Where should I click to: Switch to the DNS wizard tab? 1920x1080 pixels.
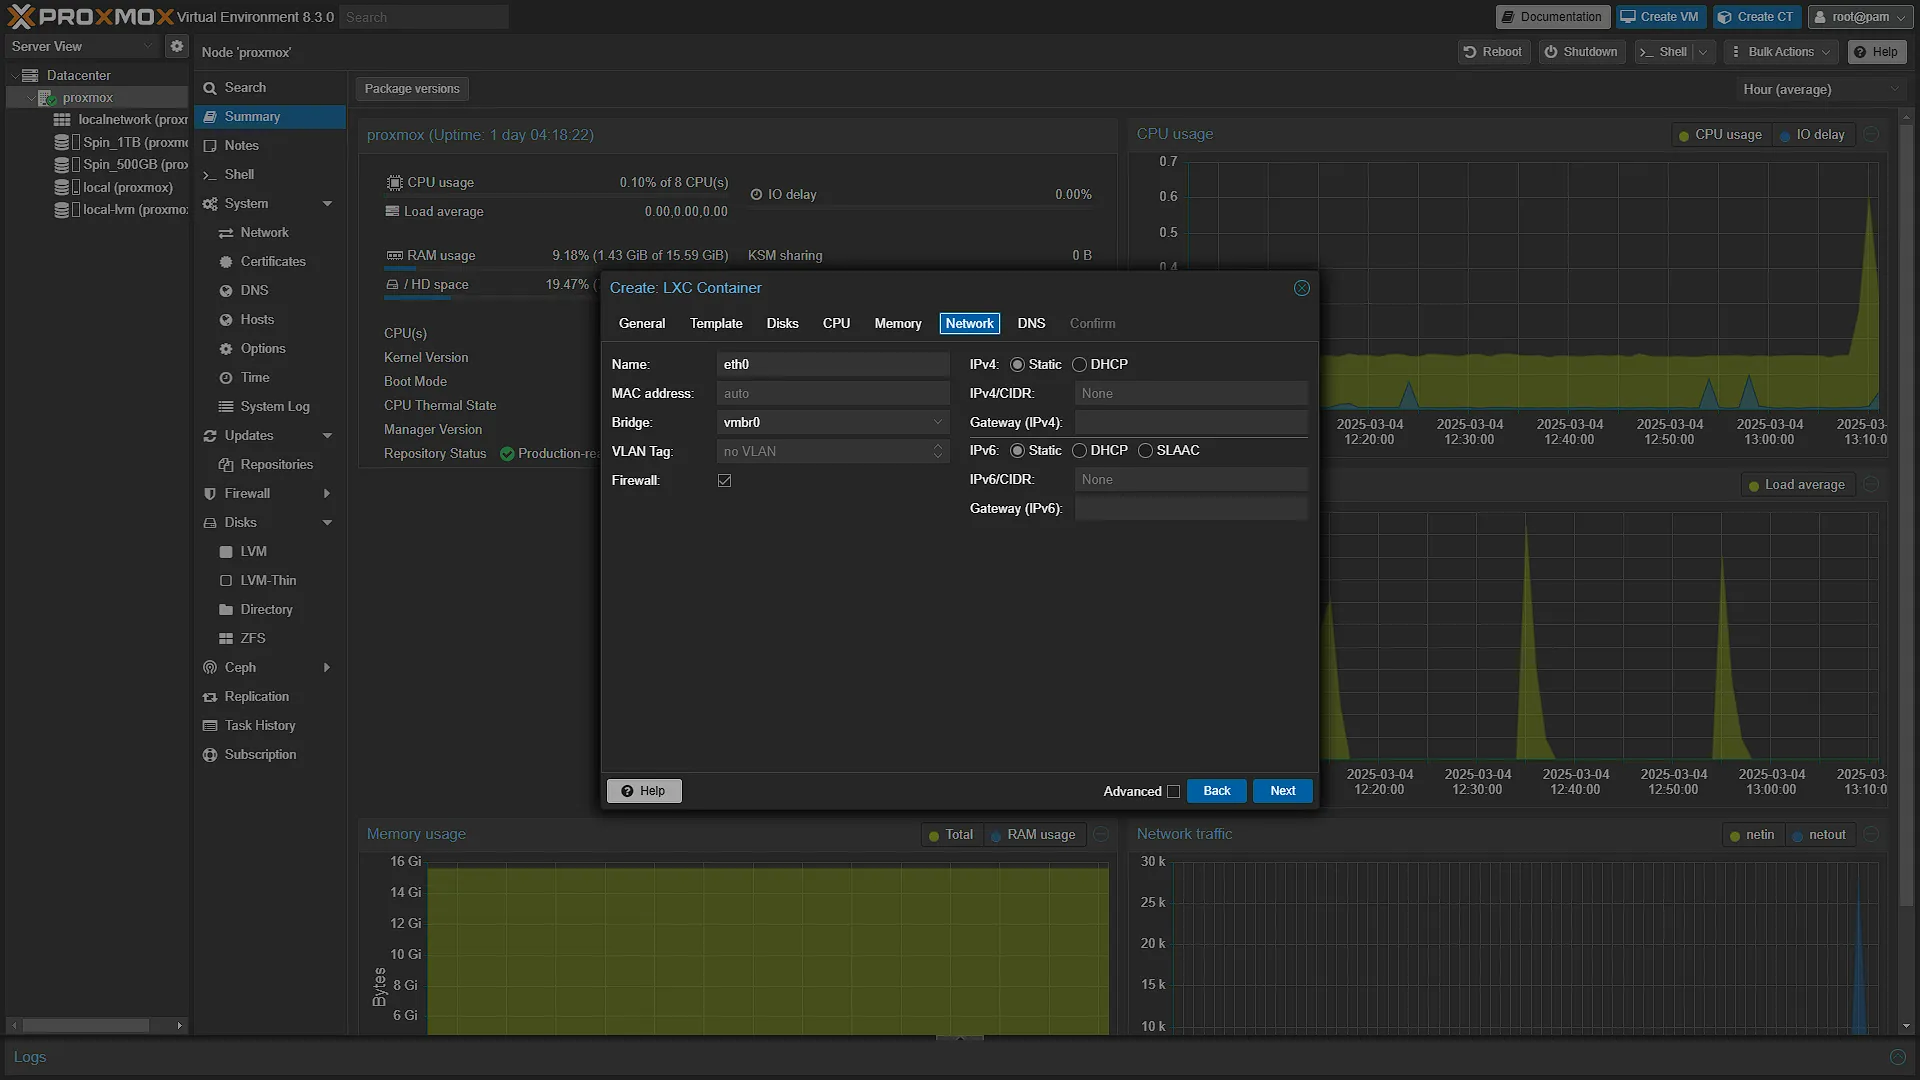(1031, 324)
